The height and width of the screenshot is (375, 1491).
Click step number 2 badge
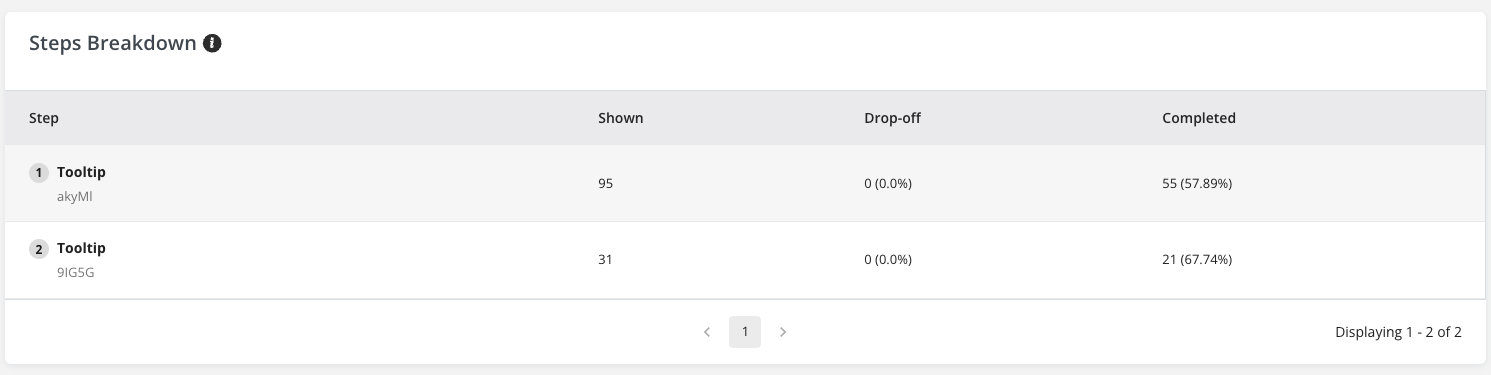[39, 249]
